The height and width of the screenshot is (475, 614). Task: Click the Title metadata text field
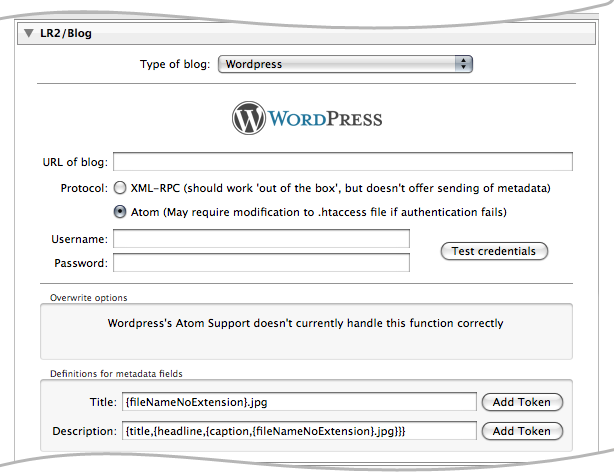click(x=298, y=402)
